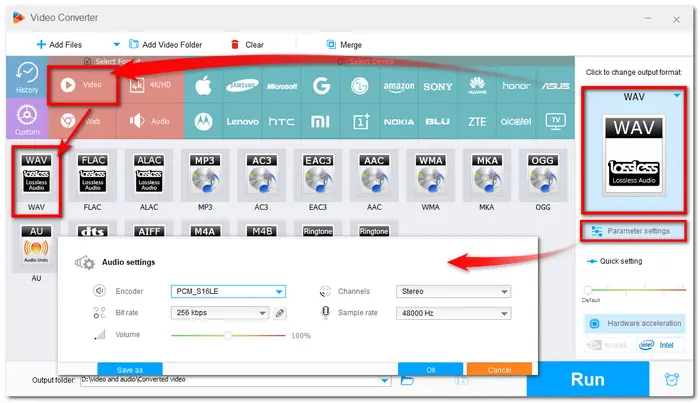Adjust the Quick setting slider handle
700x403 pixels.
(588, 290)
